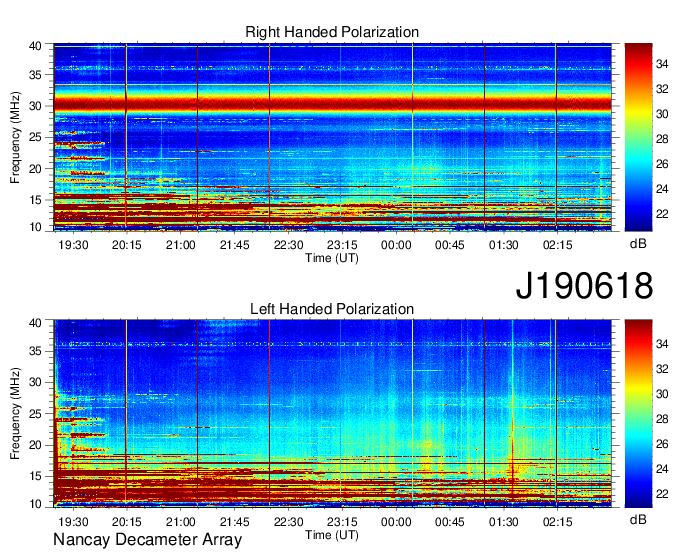
Task: Click the 40 MHz frequency tick, Right Handed plot
Action: click(35, 46)
